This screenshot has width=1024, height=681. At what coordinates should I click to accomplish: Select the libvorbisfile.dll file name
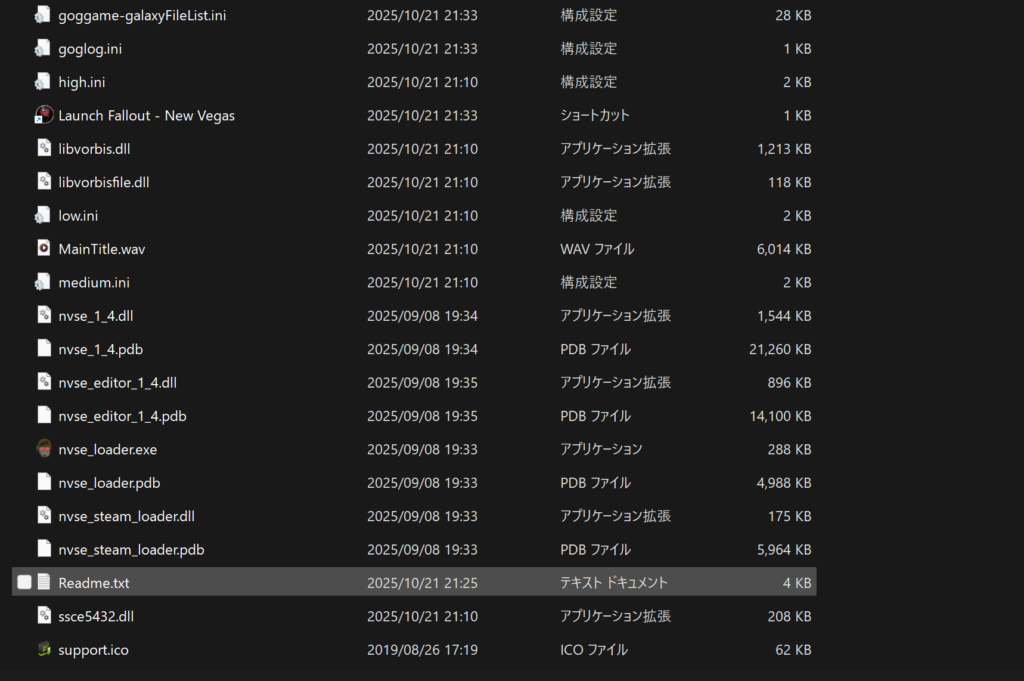click(x=104, y=182)
